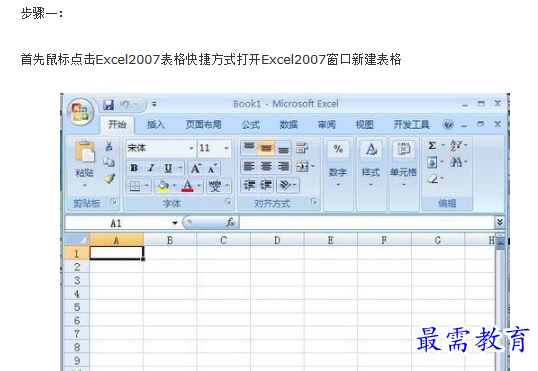Increase indent icon

(x=266, y=185)
